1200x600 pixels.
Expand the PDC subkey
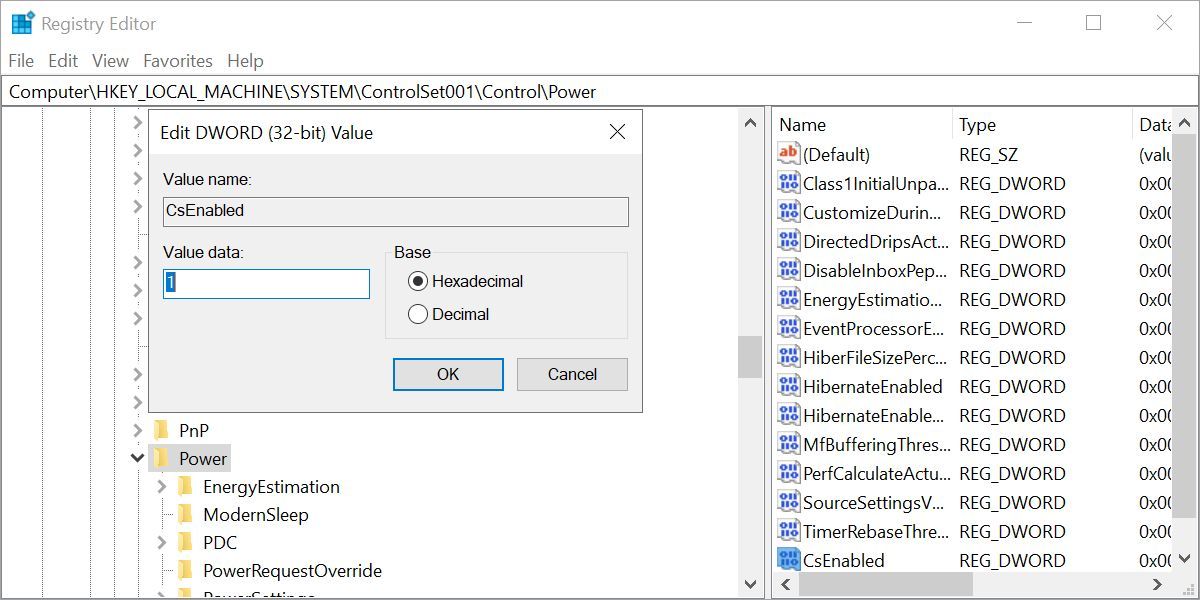point(162,542)
